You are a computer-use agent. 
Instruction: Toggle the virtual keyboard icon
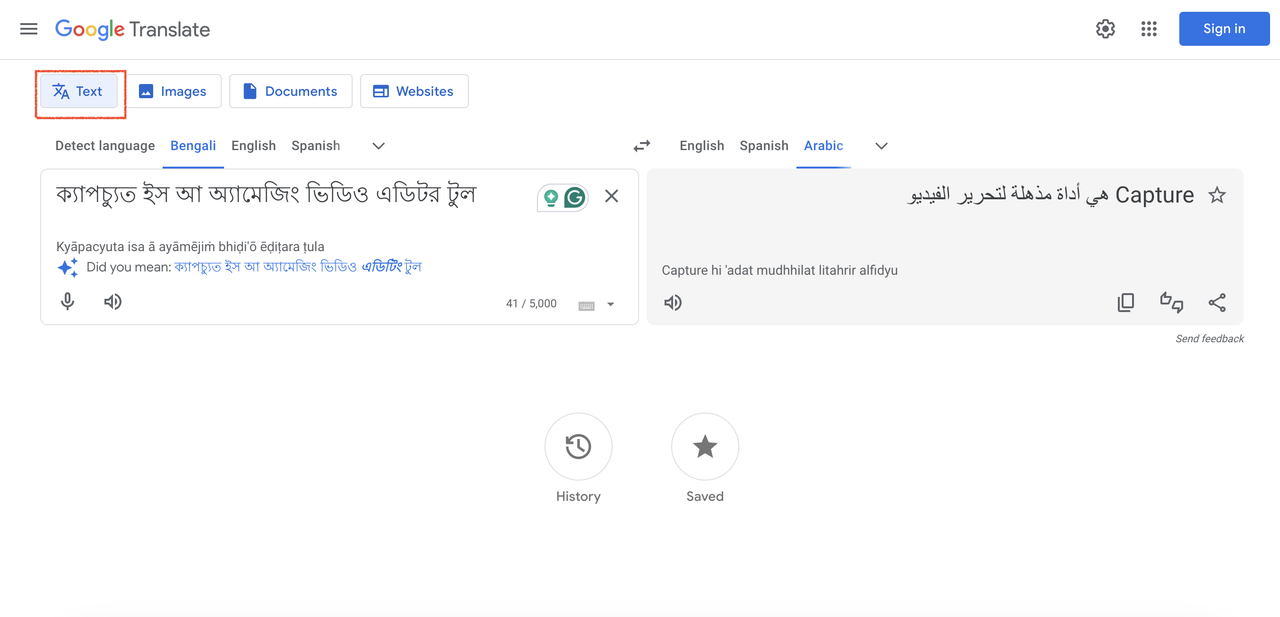pyautogui.click(x=587, y=305)
